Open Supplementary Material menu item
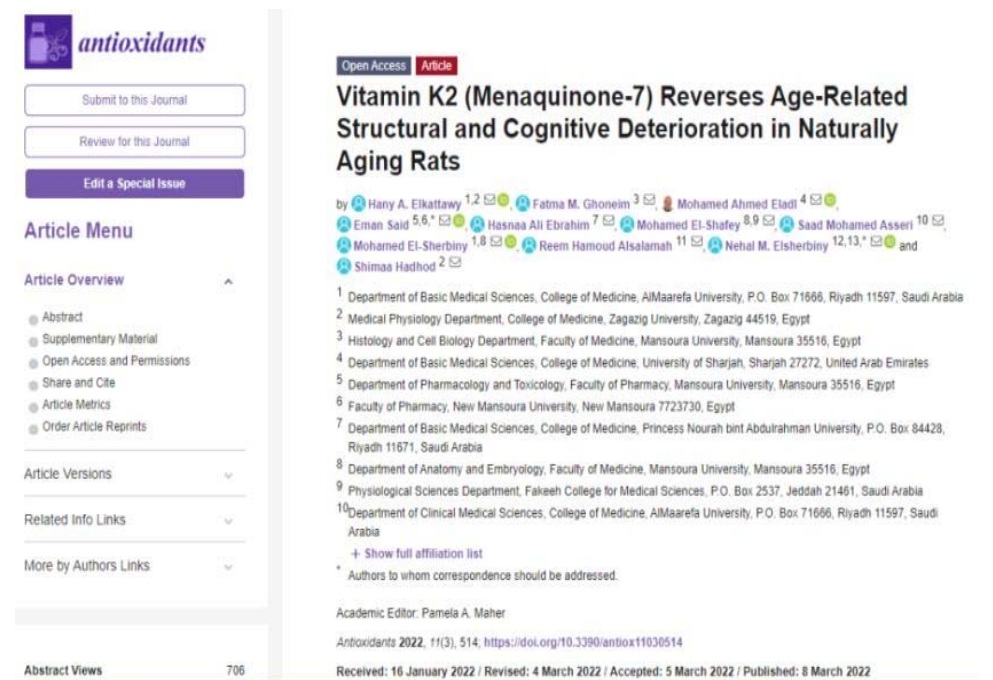Screen dimensions: 993x680 (x=99, y=339)
